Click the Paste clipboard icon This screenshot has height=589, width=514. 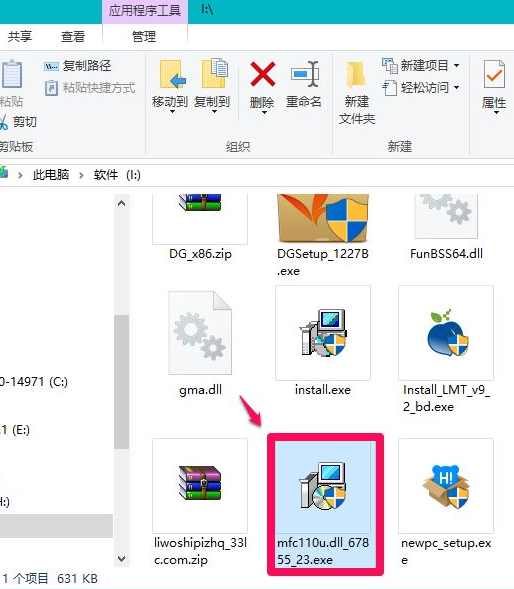[11, 74]
